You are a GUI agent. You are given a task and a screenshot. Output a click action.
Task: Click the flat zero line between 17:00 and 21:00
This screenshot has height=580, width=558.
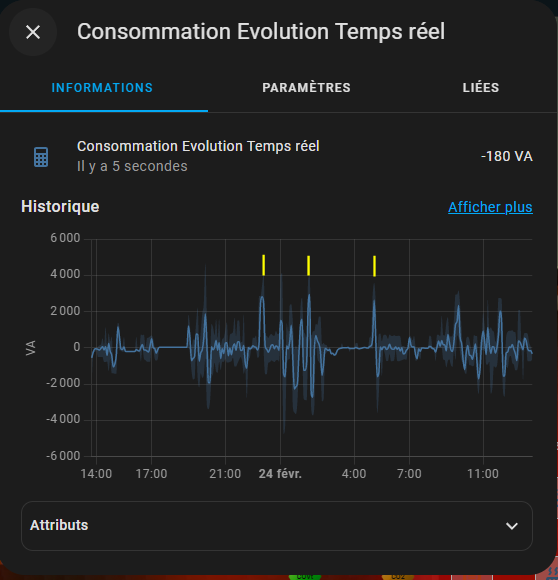click(x=173, y=347)
